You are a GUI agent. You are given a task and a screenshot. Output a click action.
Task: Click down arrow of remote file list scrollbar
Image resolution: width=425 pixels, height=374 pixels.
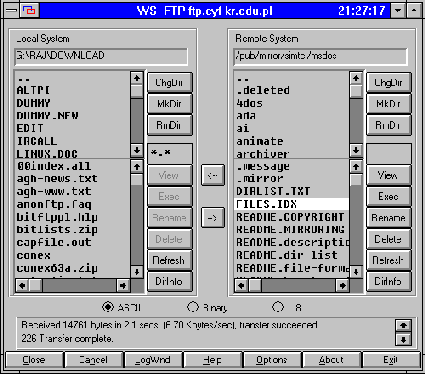point(356,272)
